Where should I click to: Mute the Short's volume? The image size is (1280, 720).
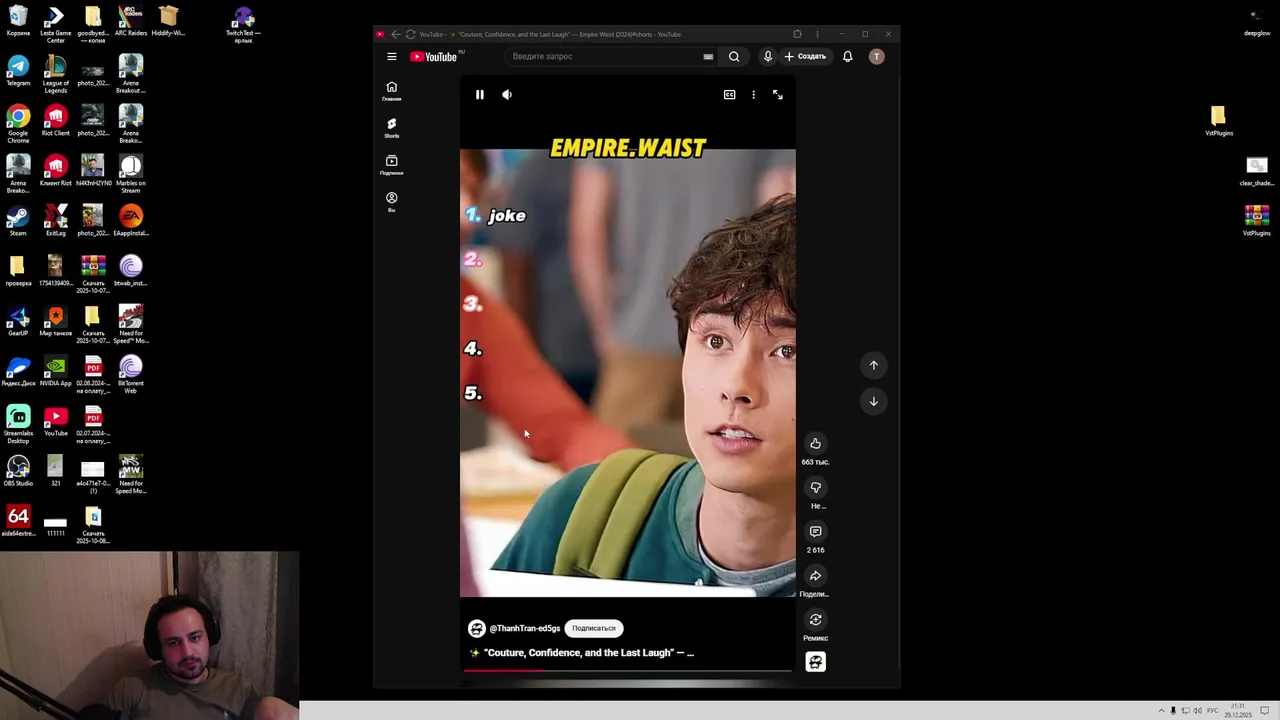pyautogui.click(x=507, y=95)
